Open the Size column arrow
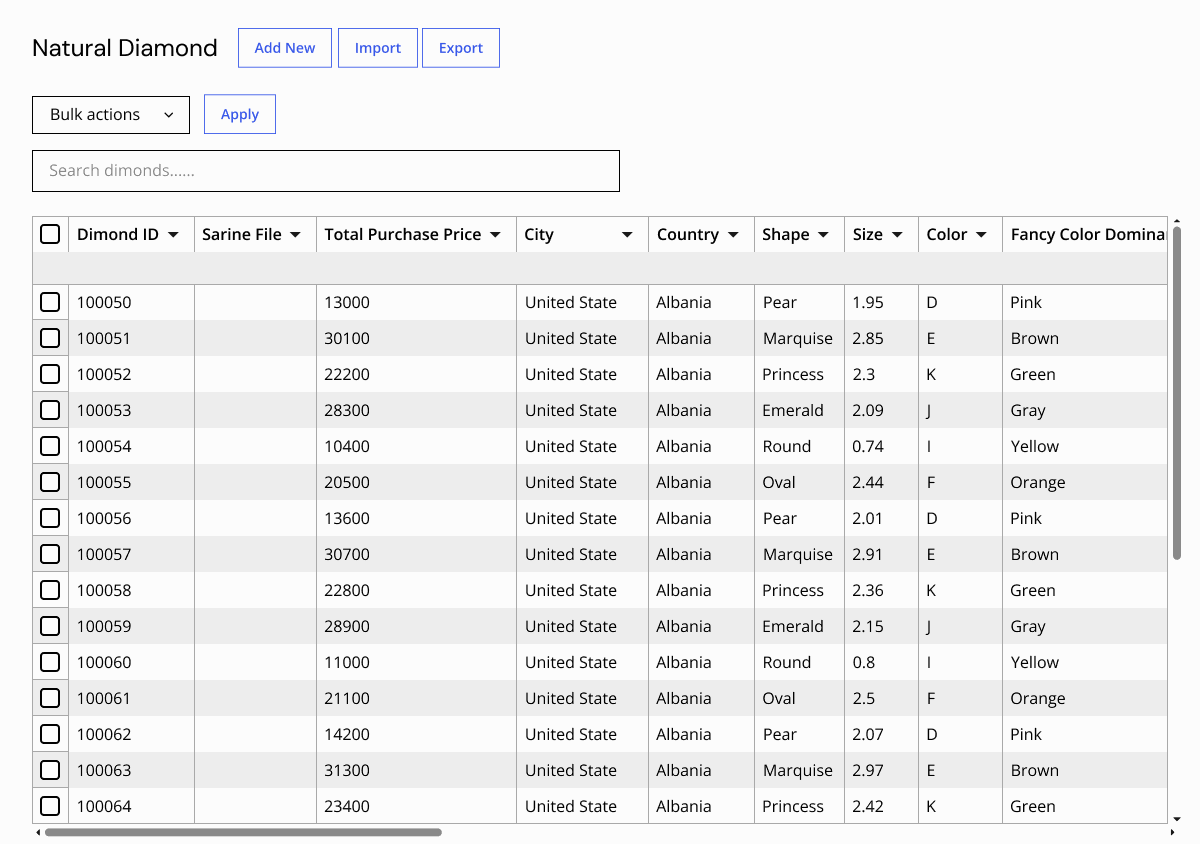The width and height of the screenshot is (1200, 844). tap(897, 235)
